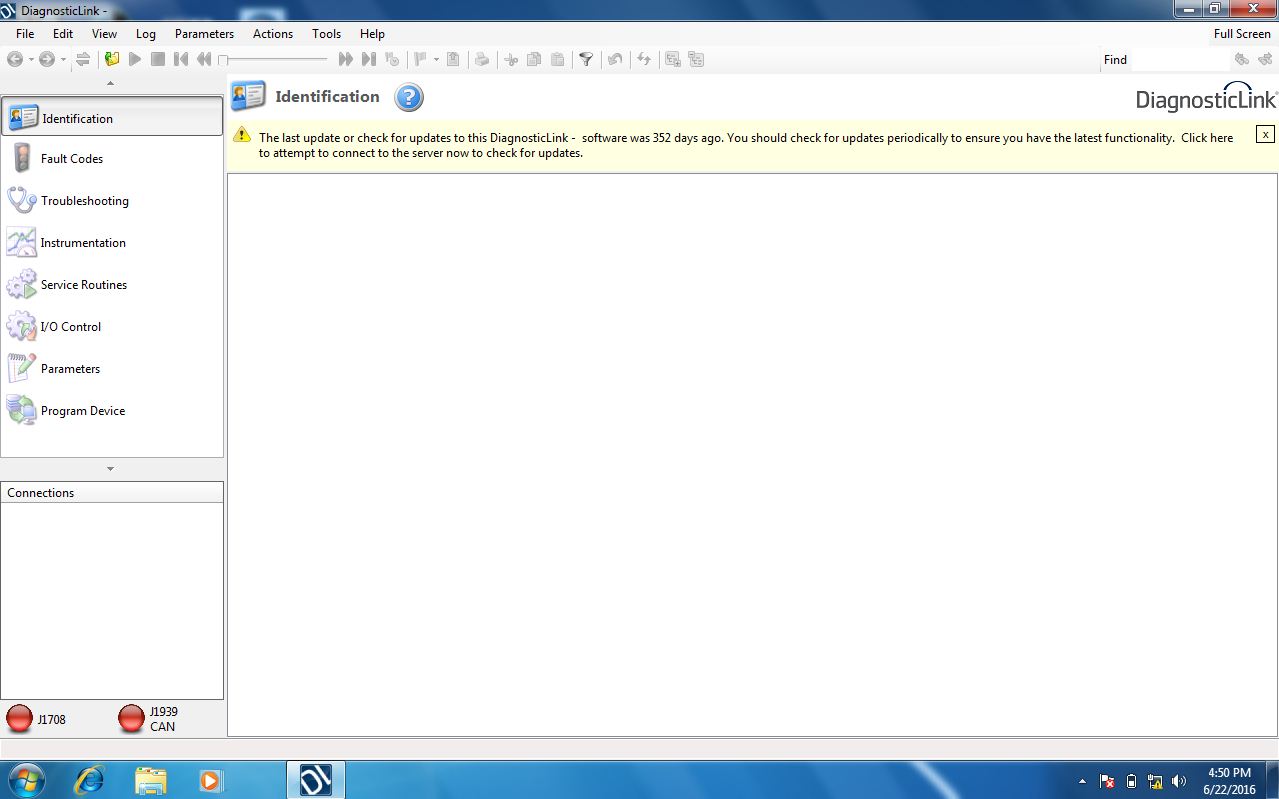This screenshot has height=799, width=1279.
Task: Click the Find Previous binoculars icon
Action: [x=1242, y=60]
